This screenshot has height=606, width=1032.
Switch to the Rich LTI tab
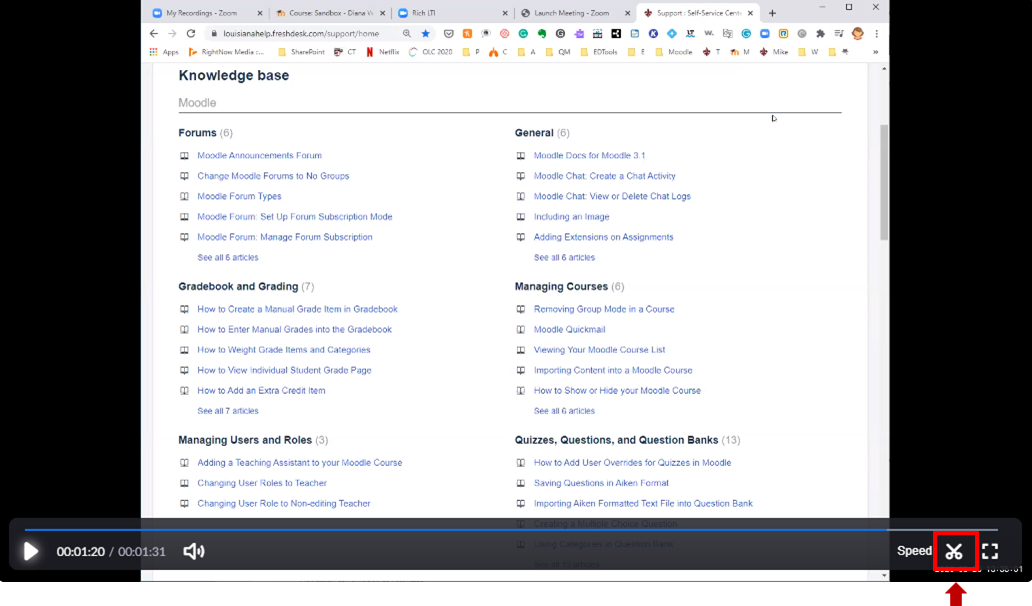pyautogui.click(x=423, y=13)
